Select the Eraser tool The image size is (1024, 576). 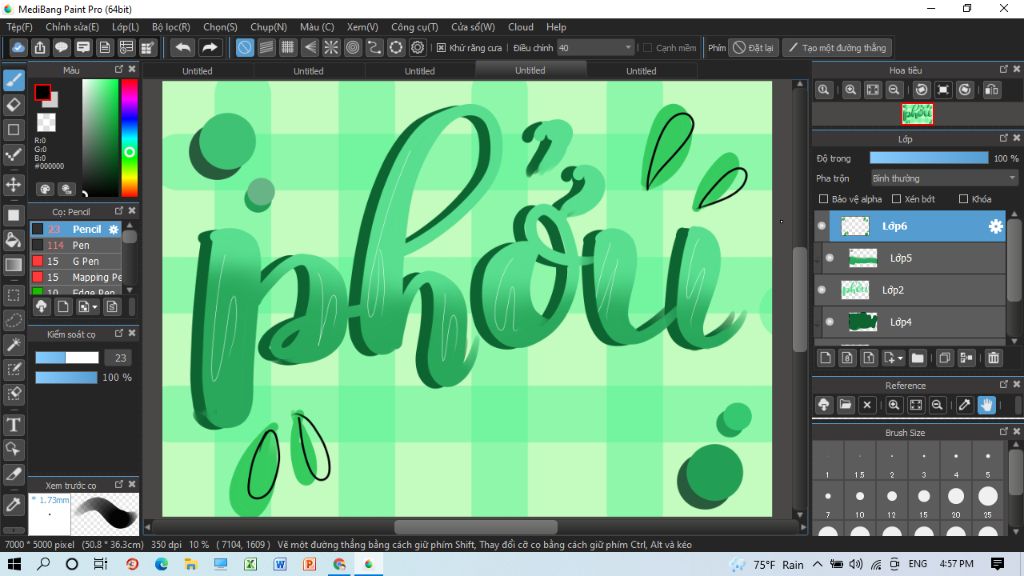pos(14,104)
